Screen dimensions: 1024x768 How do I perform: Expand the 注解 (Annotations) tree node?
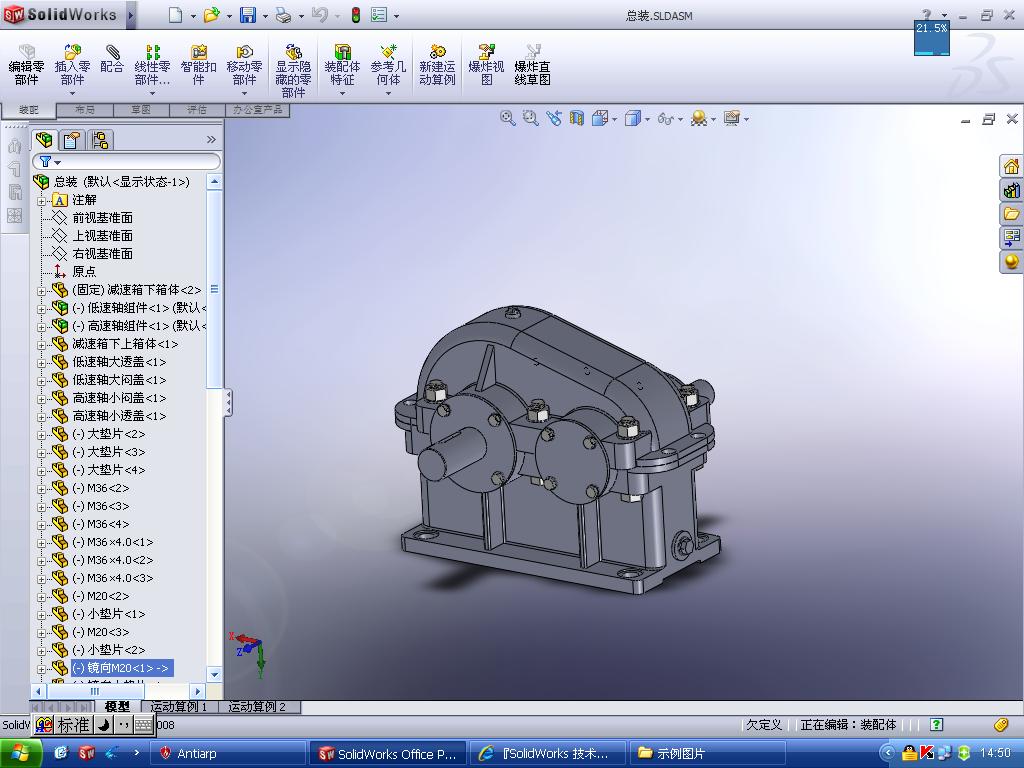coord(42,200)
